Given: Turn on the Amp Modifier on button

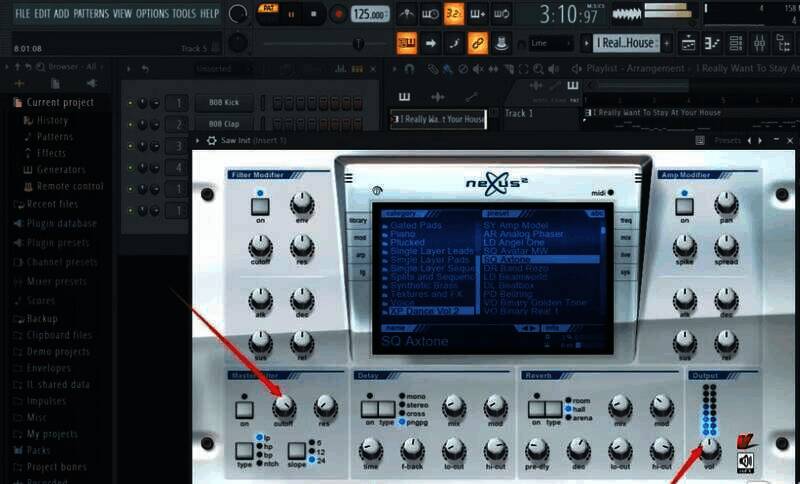Looking at the screenshot, I should pos(684,207).
